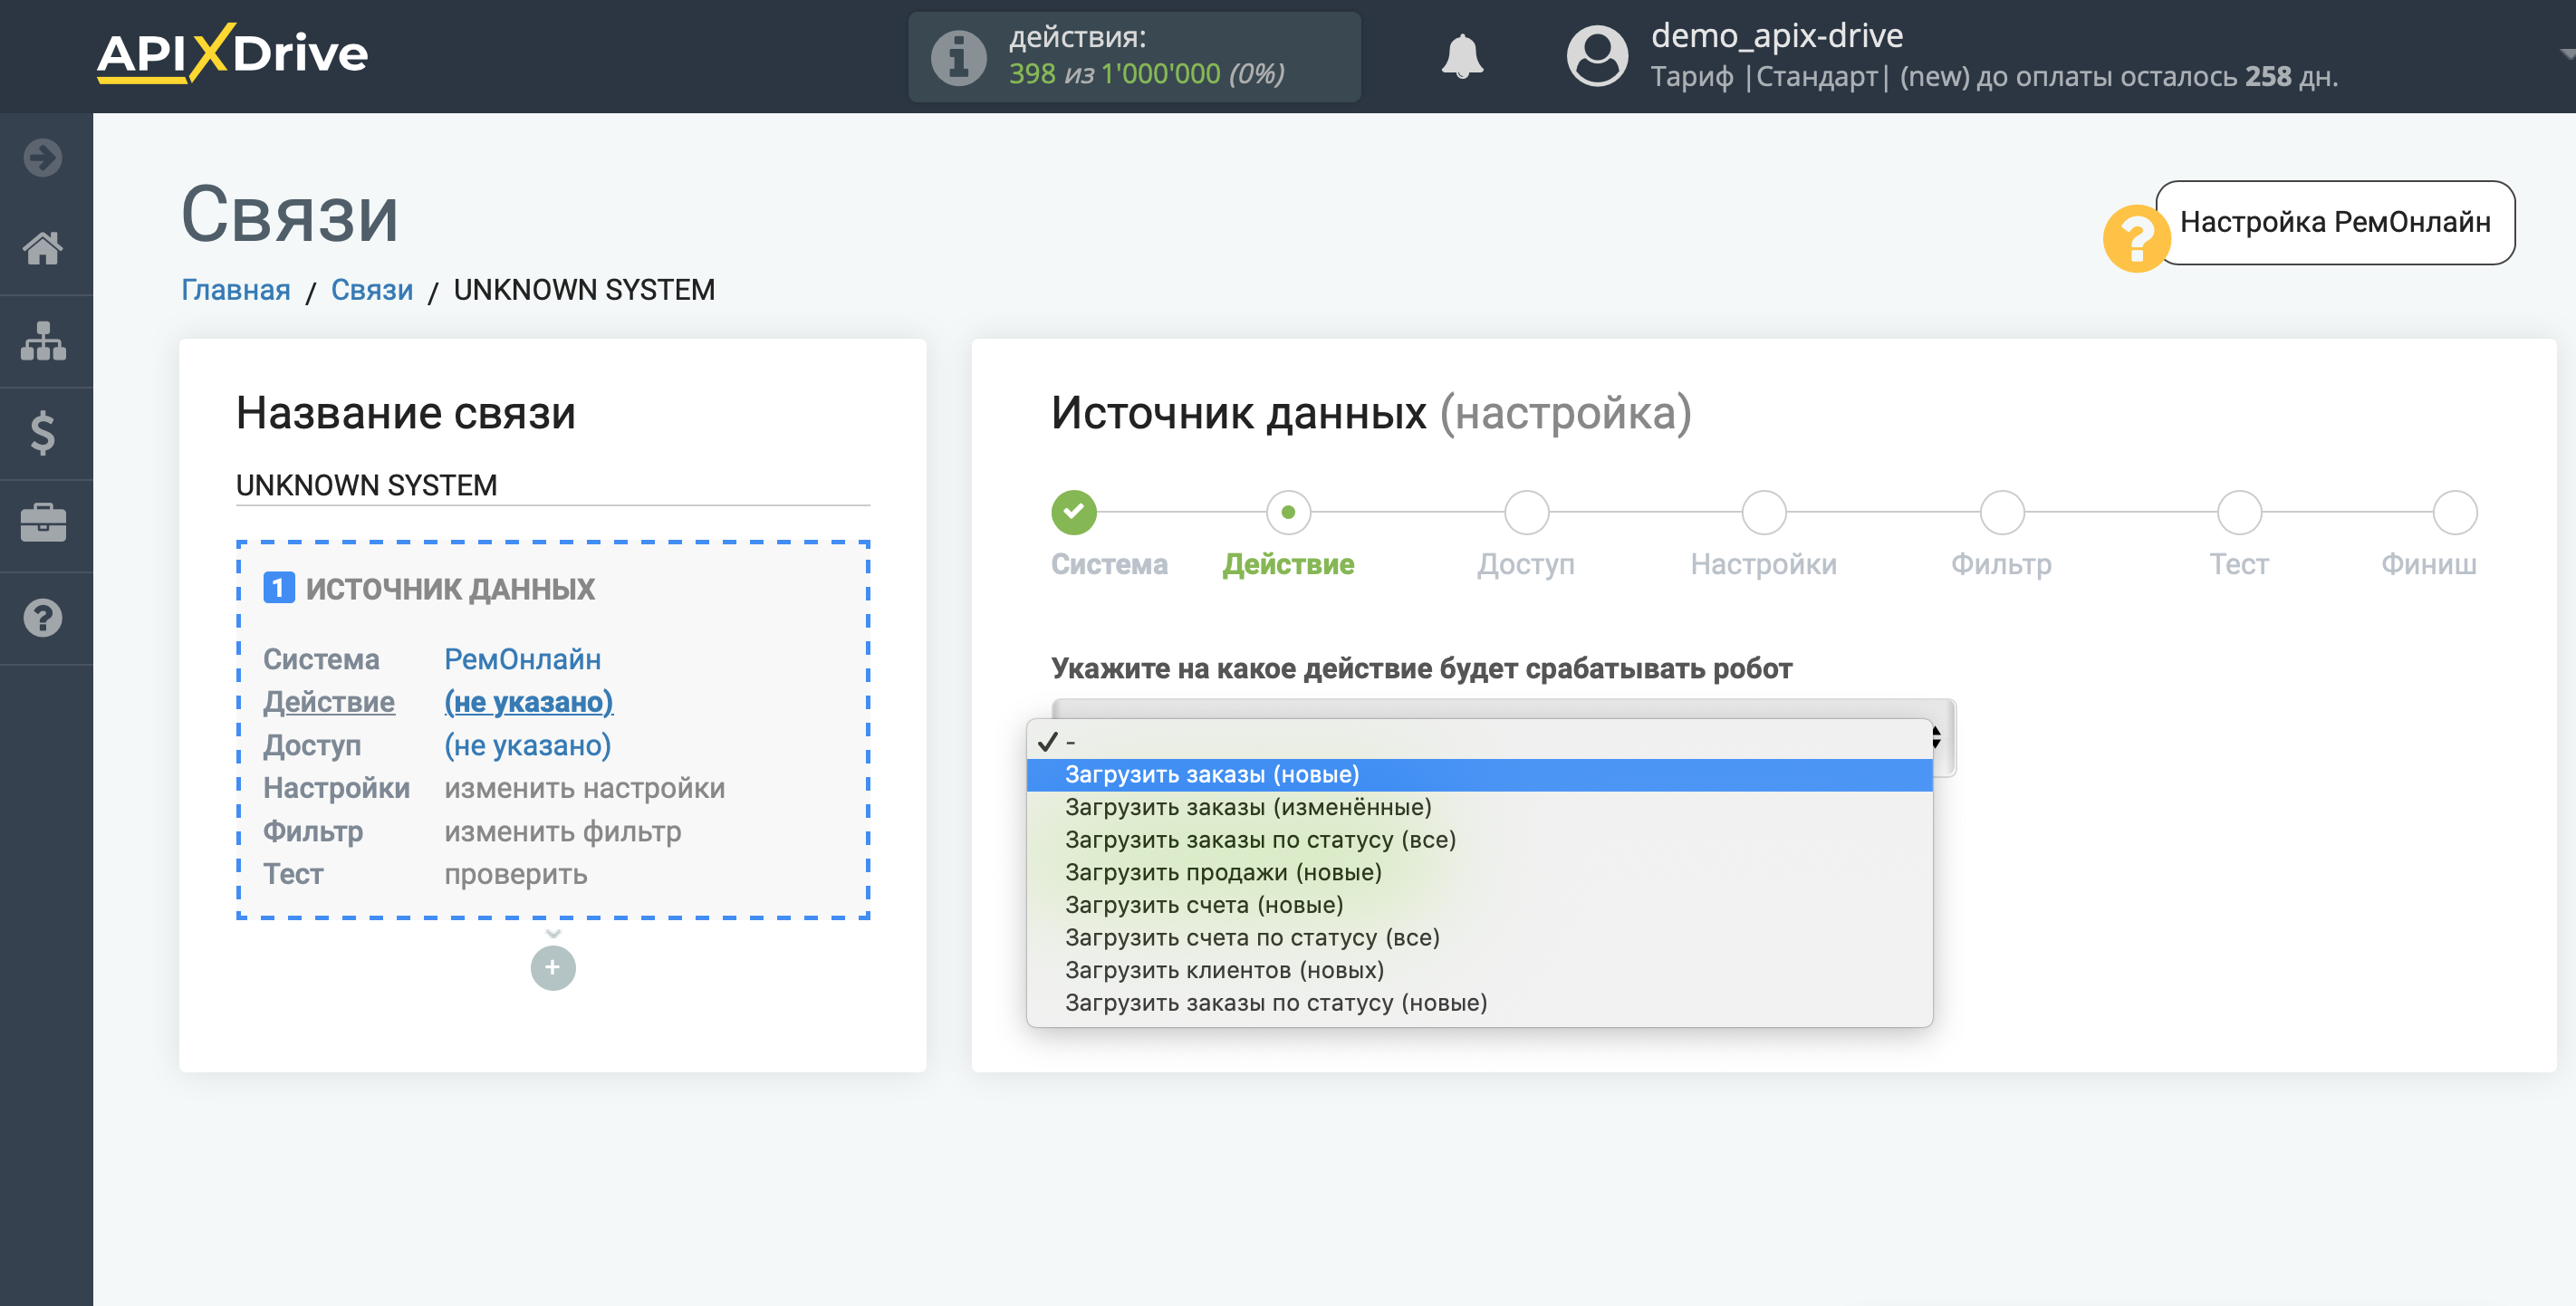2576x1306 pixels.
Task: Click the Система step label
Action: click(1109, 565)
